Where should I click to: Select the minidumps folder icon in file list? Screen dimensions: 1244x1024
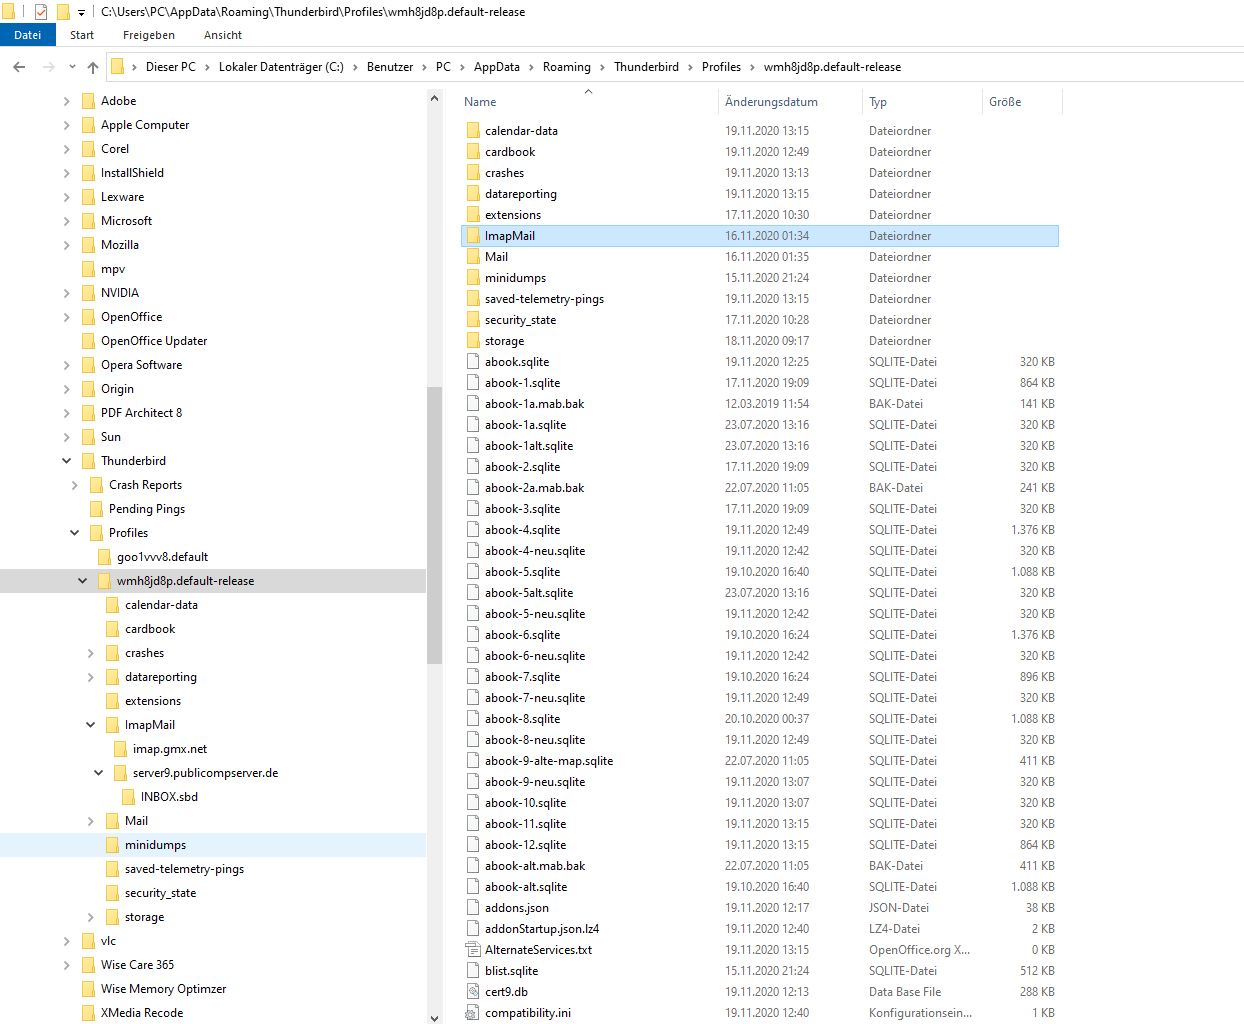(x=473, y=278)
